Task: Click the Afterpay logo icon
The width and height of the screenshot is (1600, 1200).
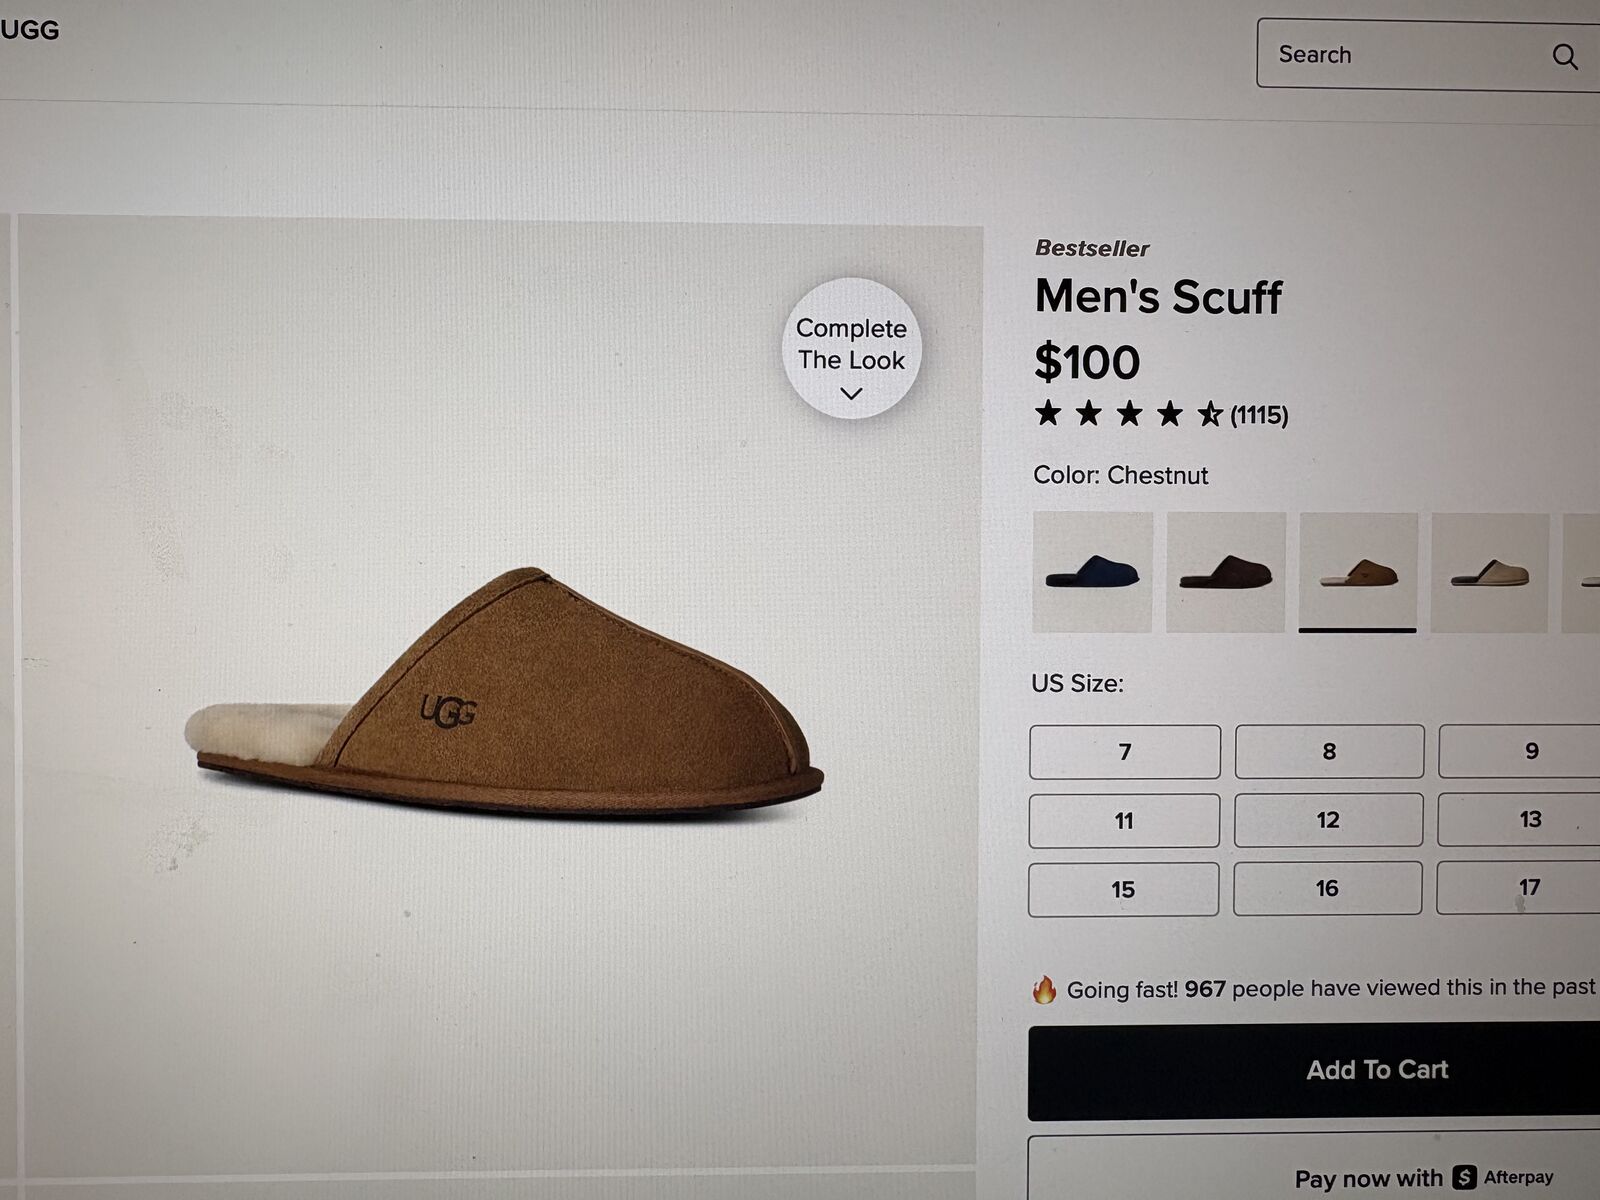Action: coord(1465,1177)
